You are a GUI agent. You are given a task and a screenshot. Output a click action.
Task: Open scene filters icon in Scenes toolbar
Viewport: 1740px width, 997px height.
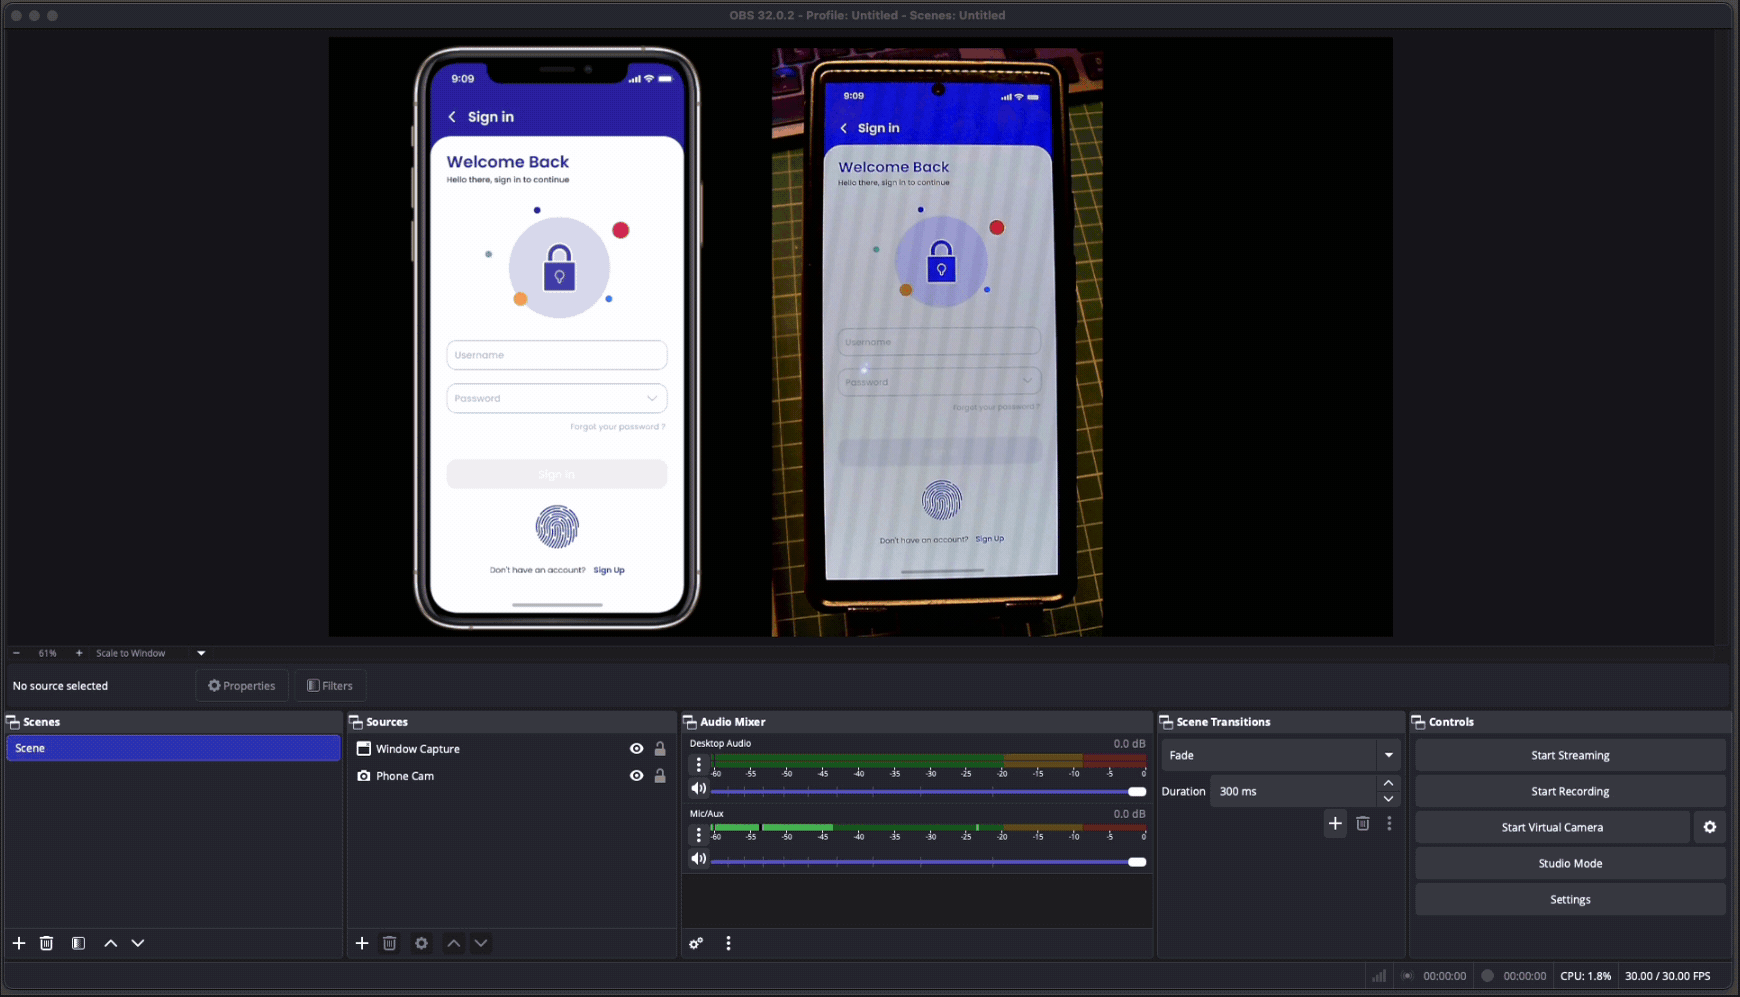[78, 943]
